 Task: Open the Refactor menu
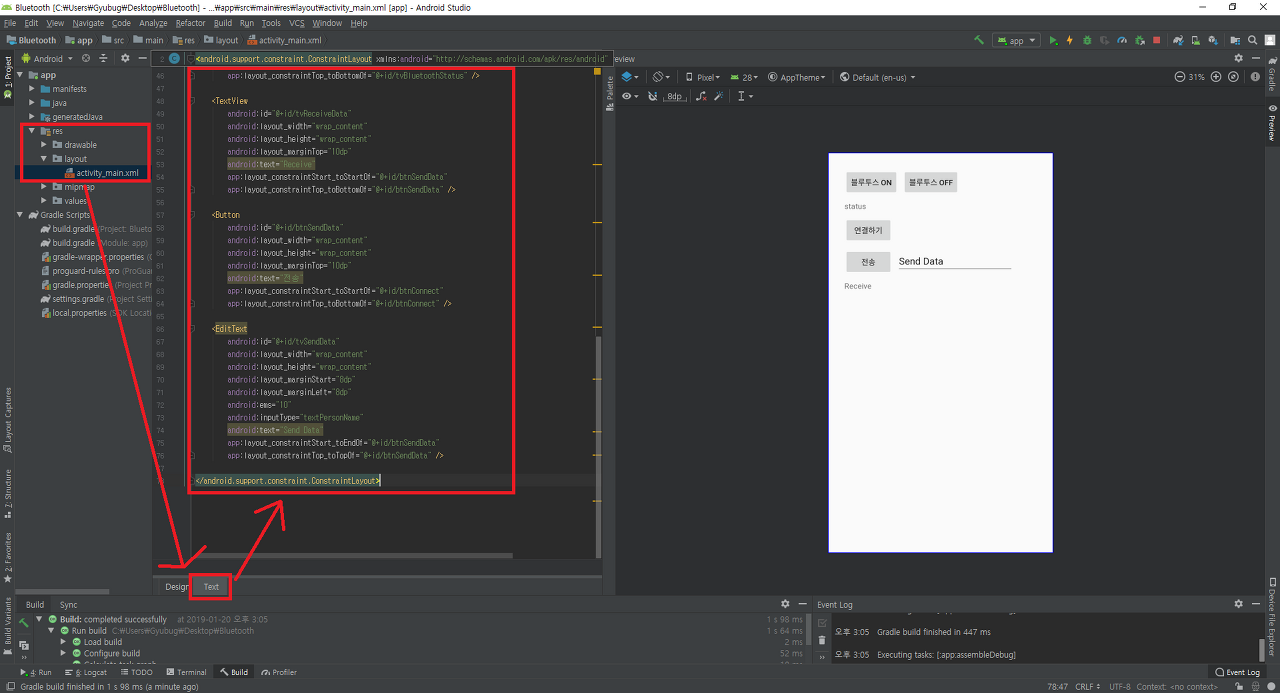tap(190, 22)
